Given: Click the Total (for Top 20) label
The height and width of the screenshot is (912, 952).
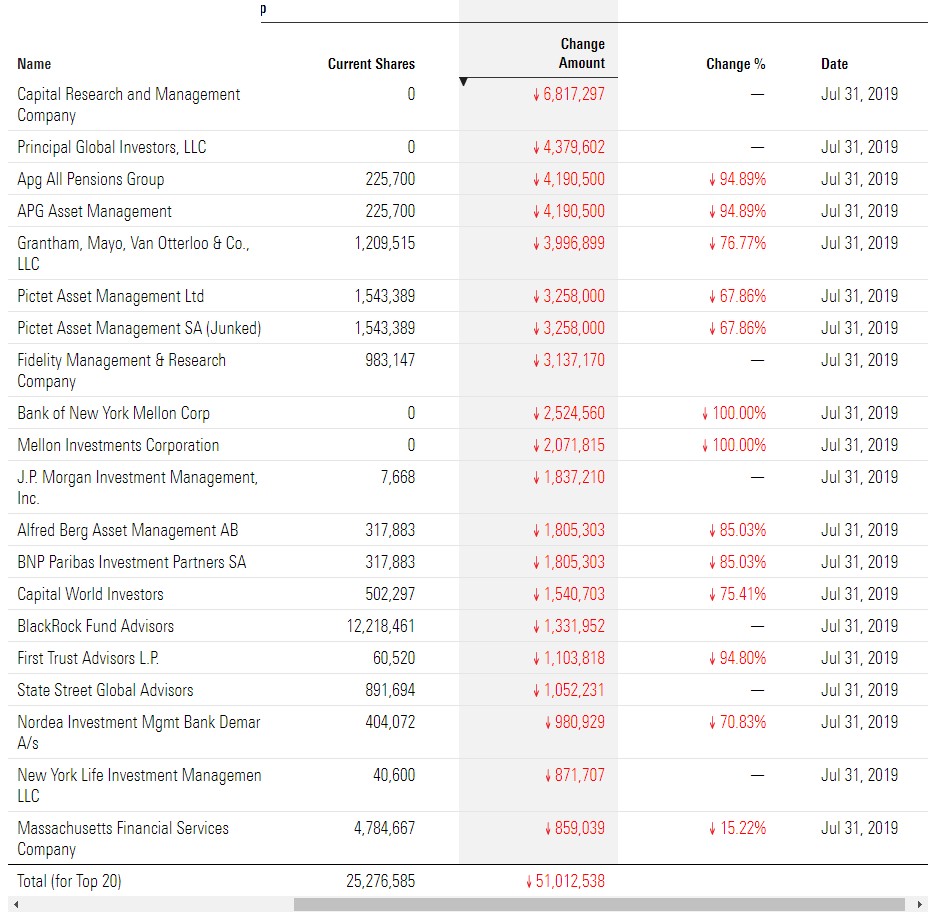Looking at the screenshot, I should (69, 881).
